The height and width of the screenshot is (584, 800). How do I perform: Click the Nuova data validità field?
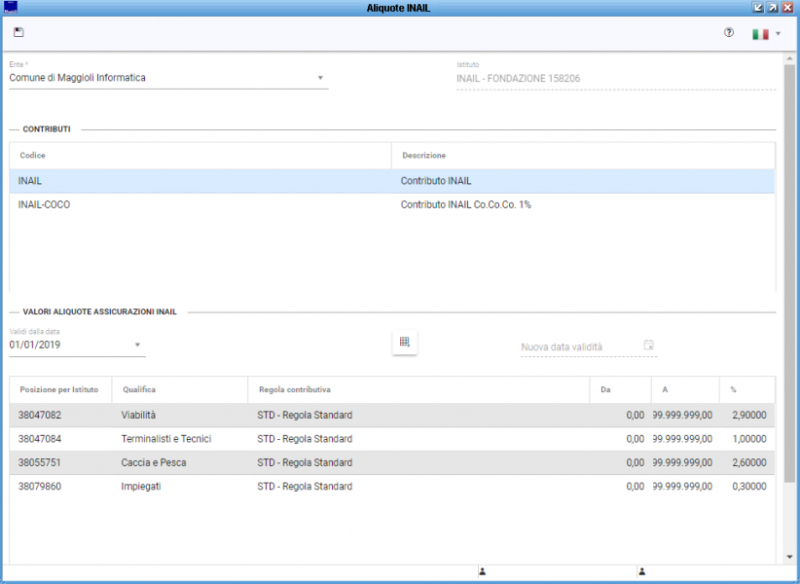point(578,347)
